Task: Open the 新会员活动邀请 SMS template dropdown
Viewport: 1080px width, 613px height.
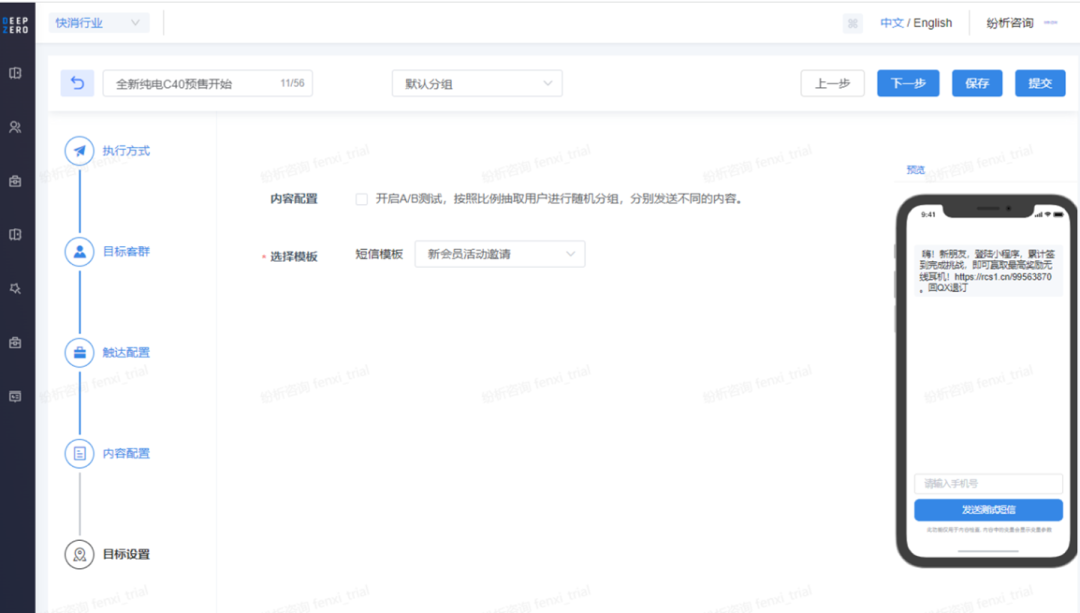Action: pyautogui.click(x=499, y=254)
